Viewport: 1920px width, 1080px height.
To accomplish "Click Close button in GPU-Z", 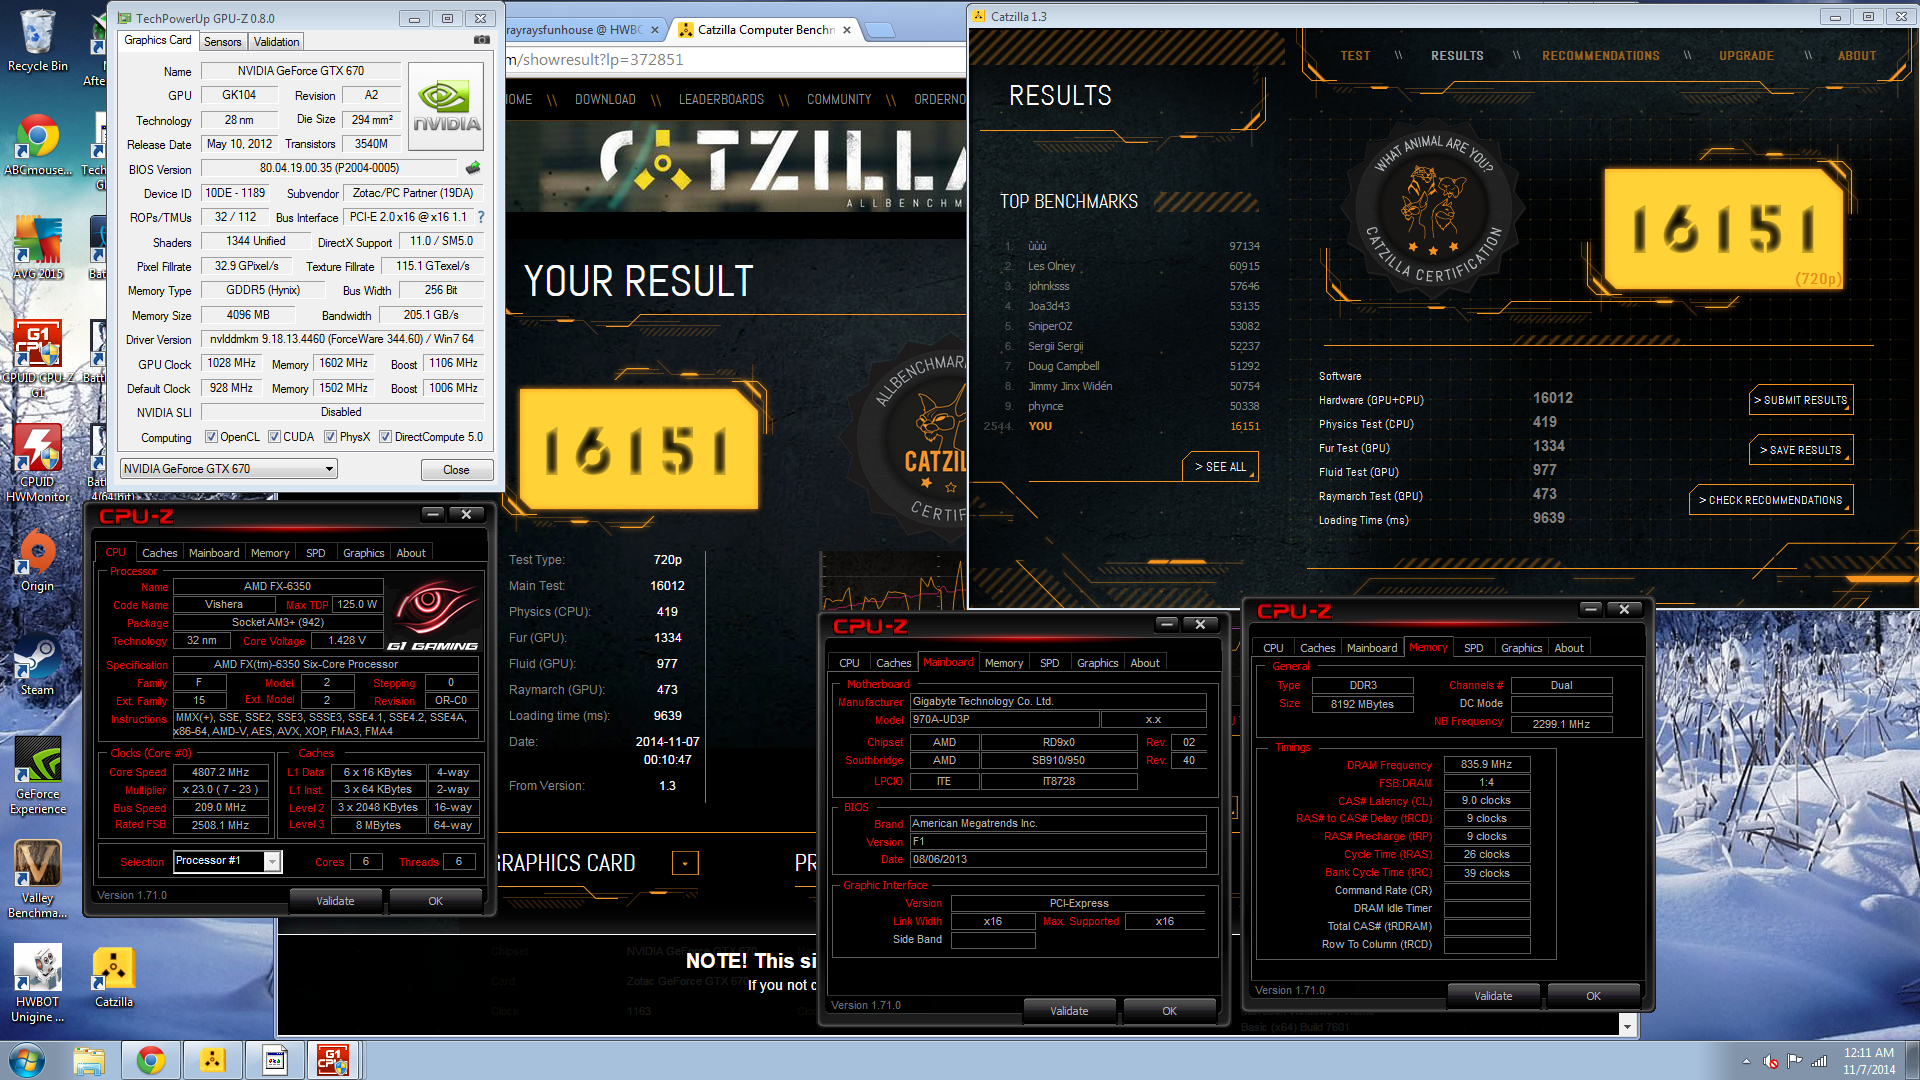I will click(x=456, y=470).
